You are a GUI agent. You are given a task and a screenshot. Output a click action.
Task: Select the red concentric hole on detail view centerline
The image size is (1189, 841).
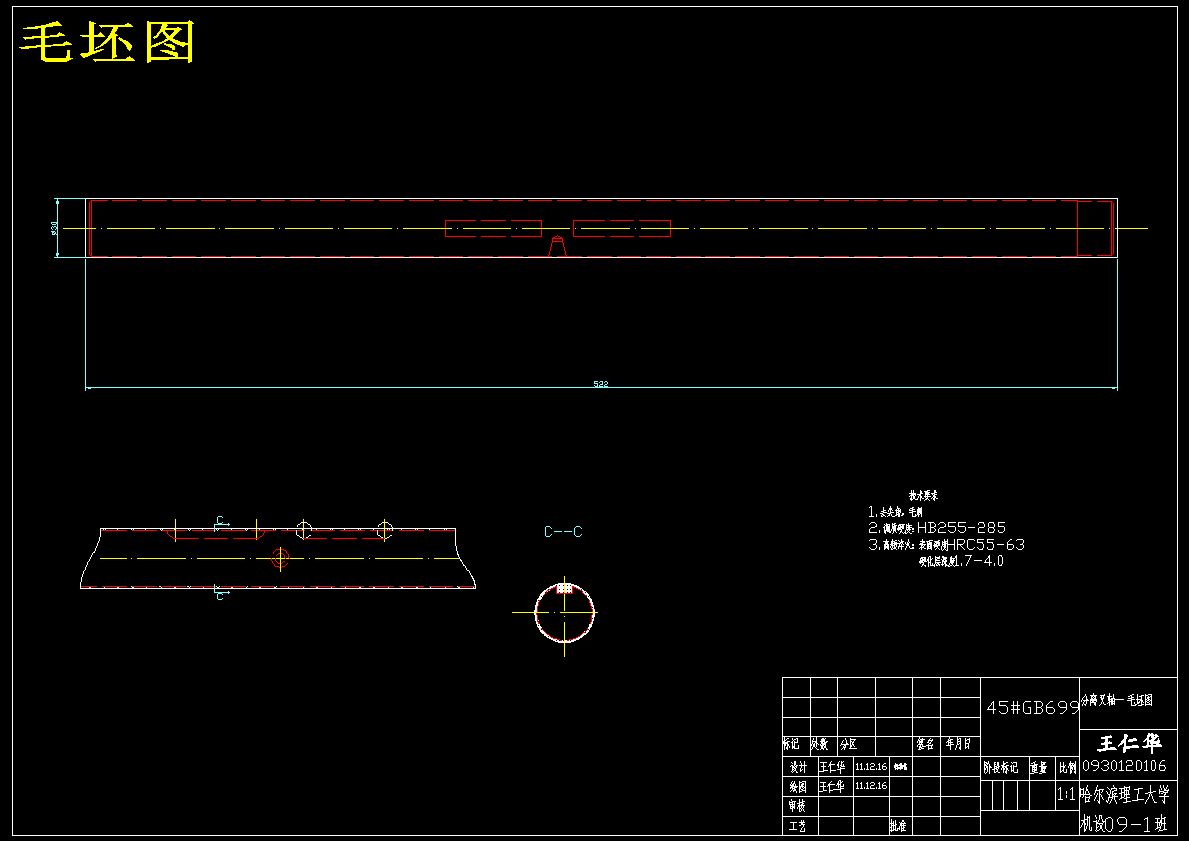click(281, 560)
